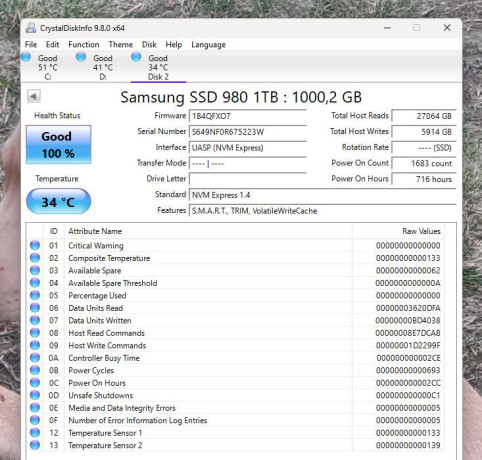Click the Features field with S.M.A.R.T., TRIM

322,211
